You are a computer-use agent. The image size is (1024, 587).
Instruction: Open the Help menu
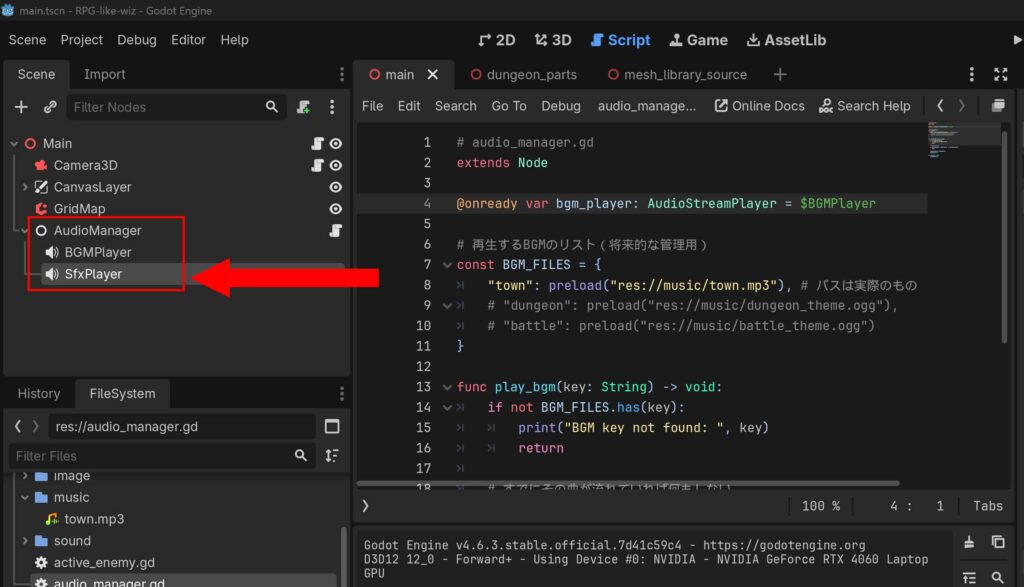coord(234,40)
